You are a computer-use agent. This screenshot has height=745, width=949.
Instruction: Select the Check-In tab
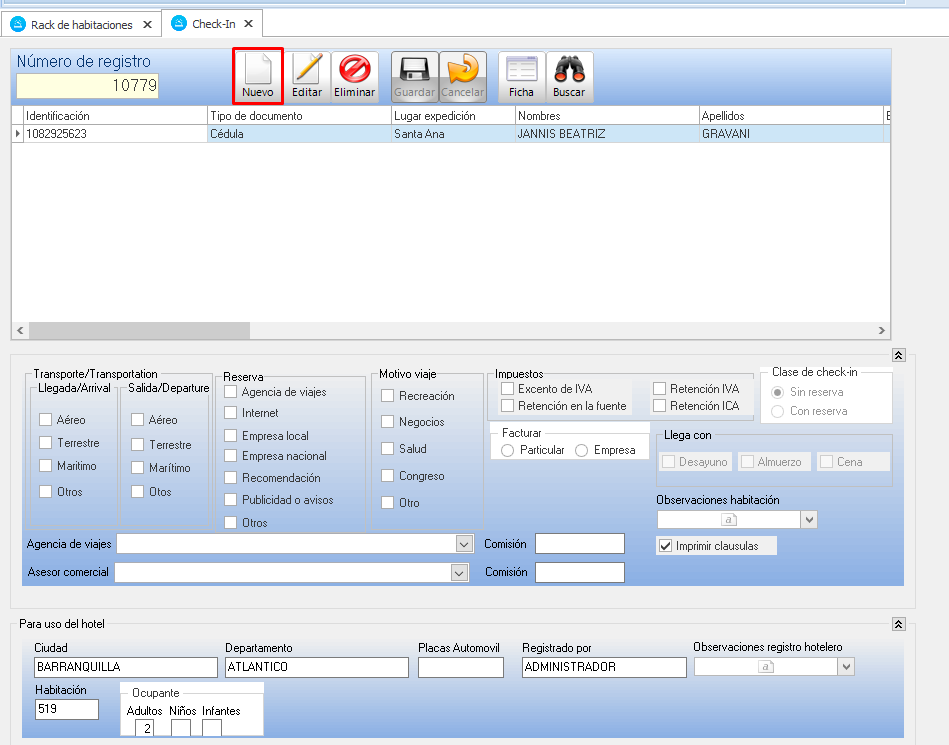(x=206, y=23)
